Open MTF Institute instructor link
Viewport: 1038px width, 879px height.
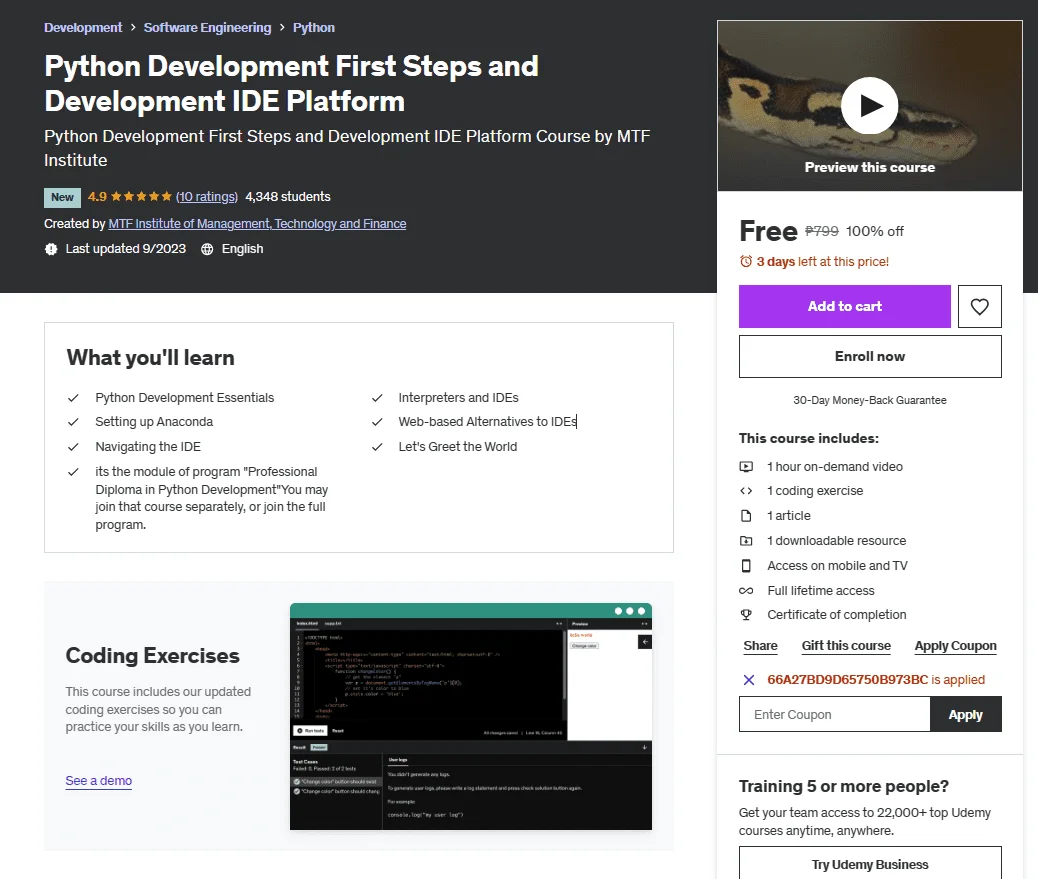click(x=258, y=224)
